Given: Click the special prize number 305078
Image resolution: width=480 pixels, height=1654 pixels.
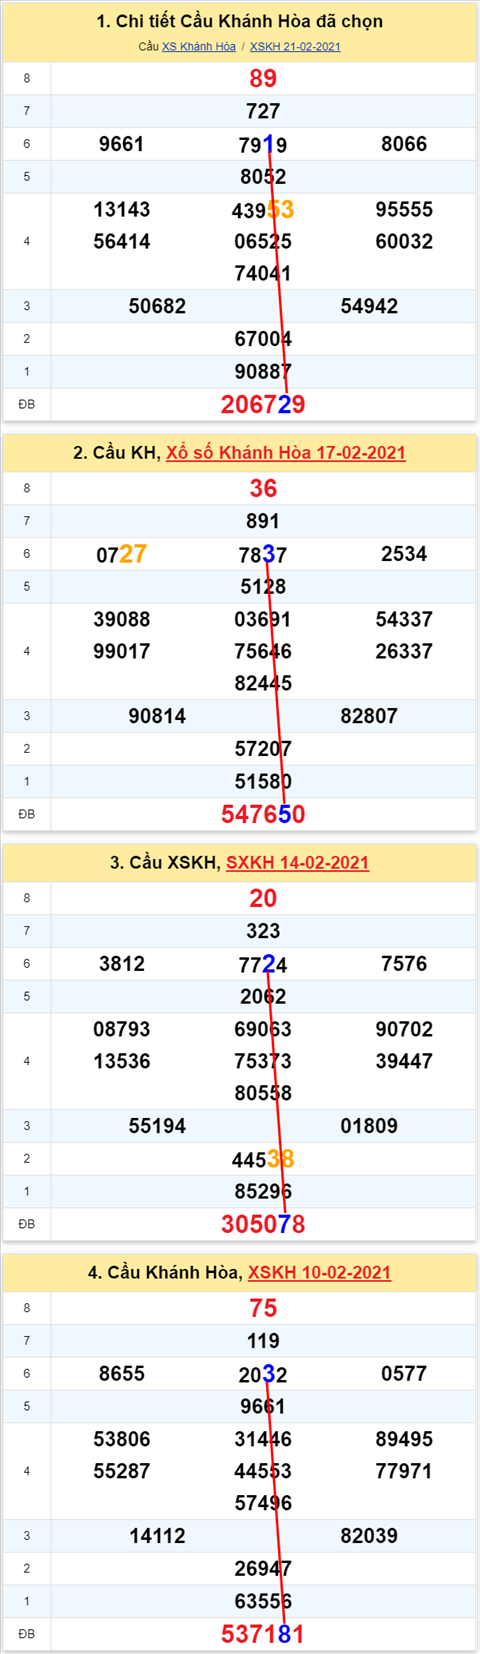Looking at the screenshot, I should 263,1224.
